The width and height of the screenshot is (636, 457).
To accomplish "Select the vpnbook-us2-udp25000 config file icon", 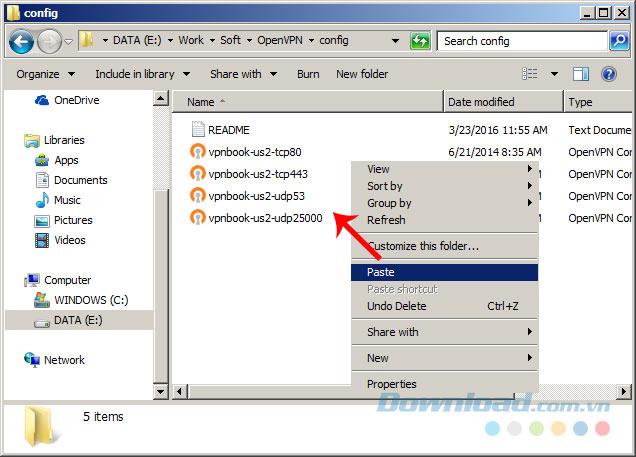I will (x=198, y=217).
